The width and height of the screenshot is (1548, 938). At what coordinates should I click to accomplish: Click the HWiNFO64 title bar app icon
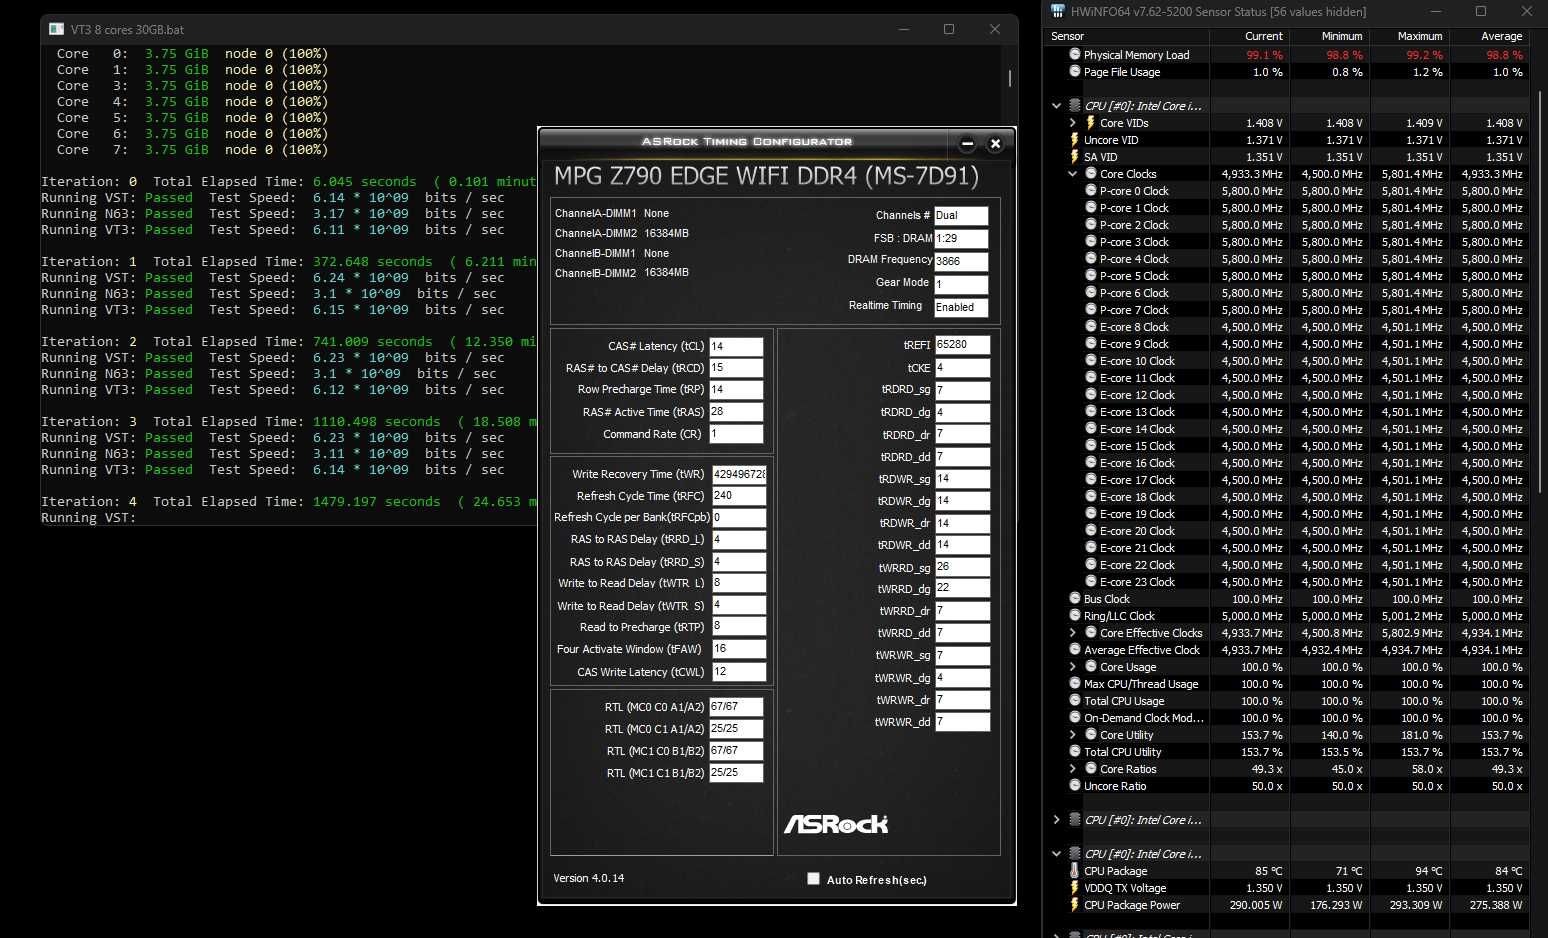tap(1058, 11)
